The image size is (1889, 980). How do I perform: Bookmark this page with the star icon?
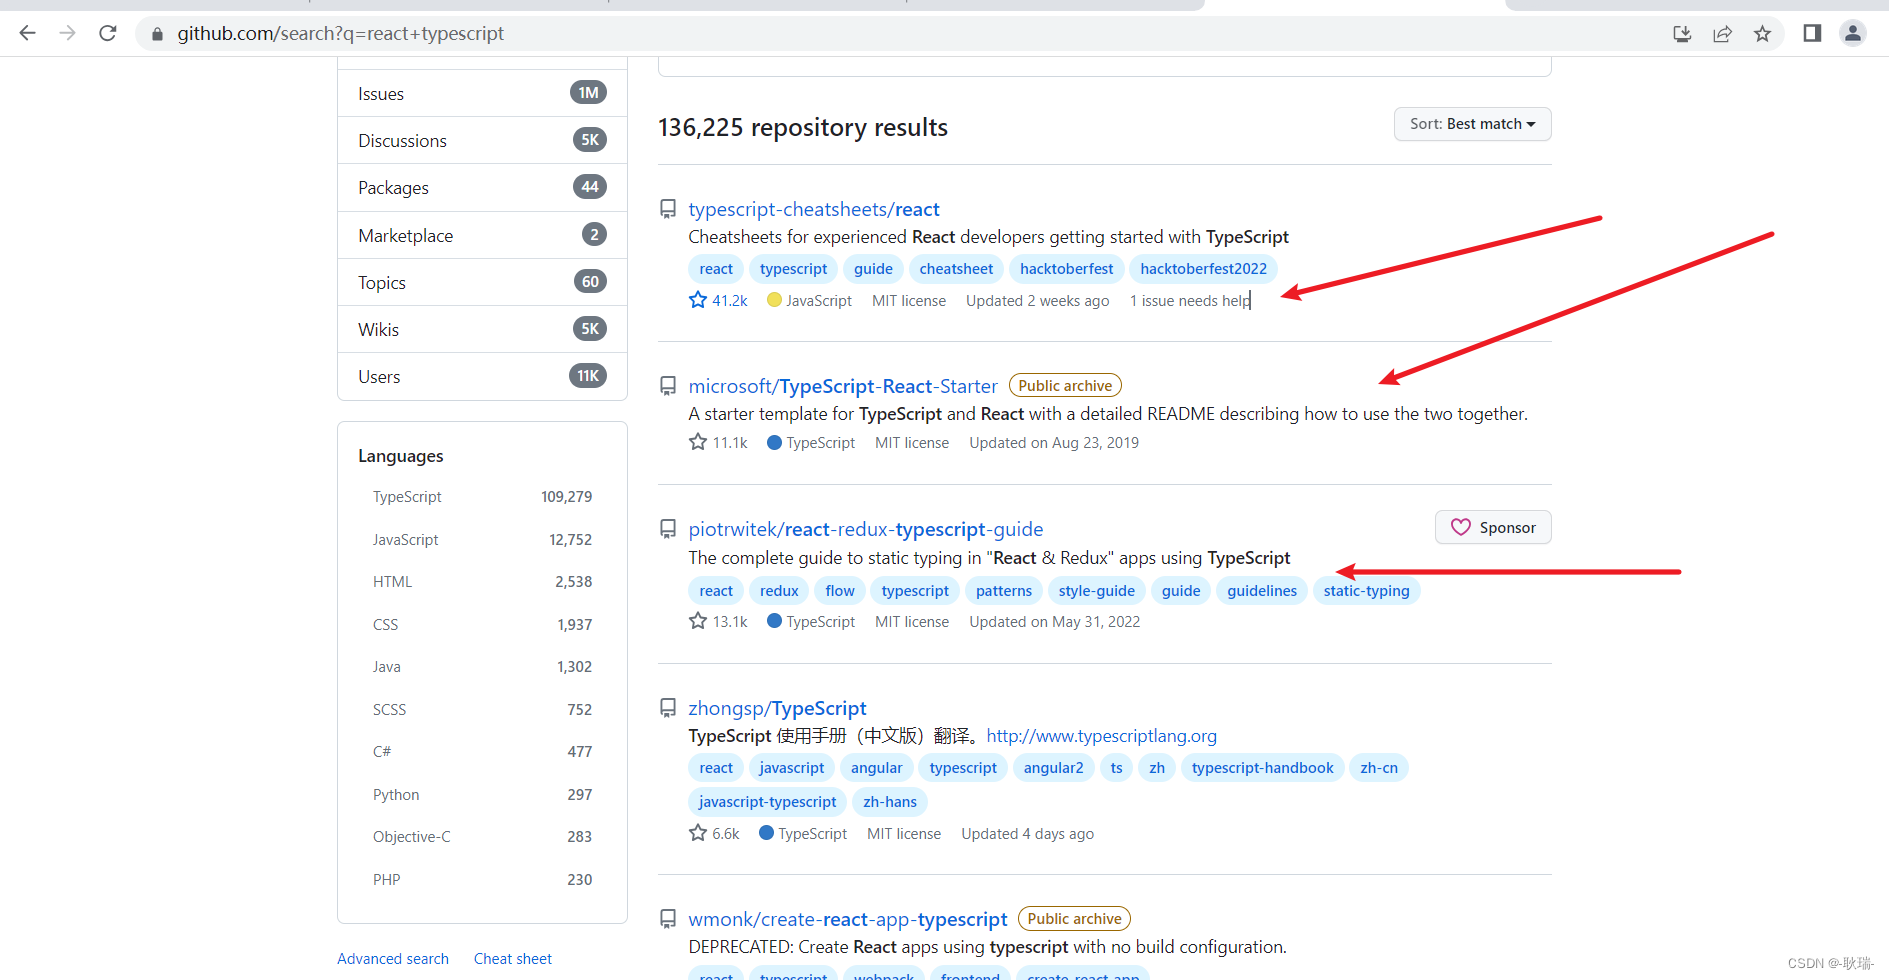[x=1762, y=34]
